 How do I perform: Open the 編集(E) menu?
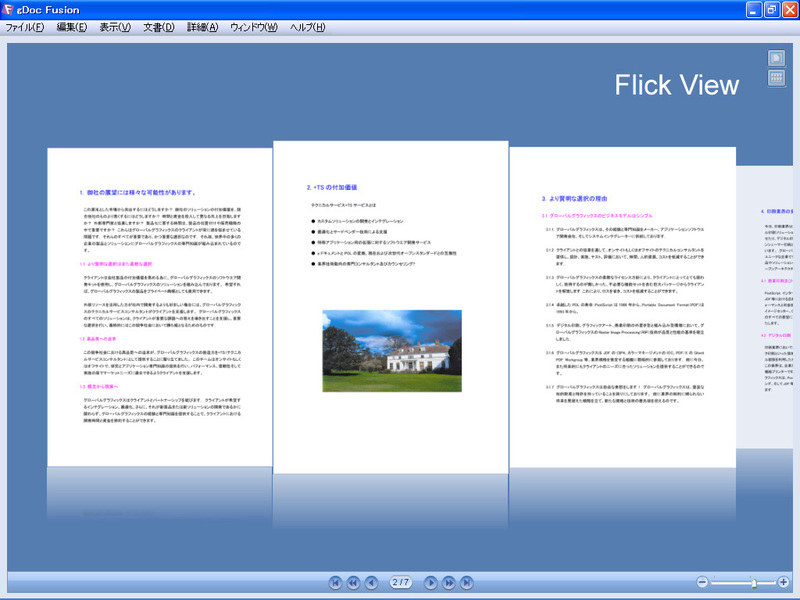pos(71,28)
